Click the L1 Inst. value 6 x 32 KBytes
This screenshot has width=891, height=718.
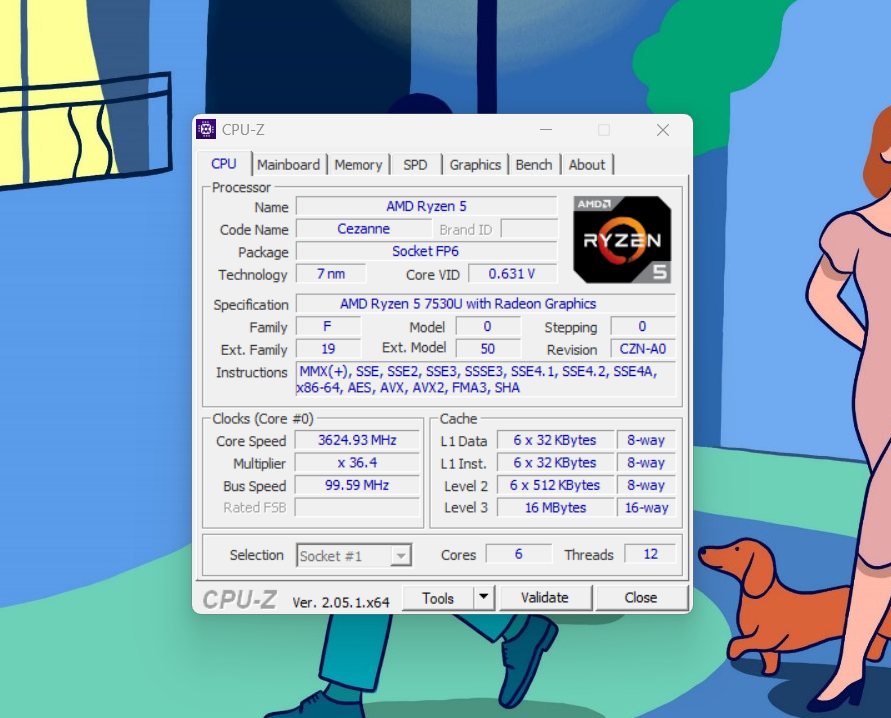pyautogui.click(x=555, y=463)
